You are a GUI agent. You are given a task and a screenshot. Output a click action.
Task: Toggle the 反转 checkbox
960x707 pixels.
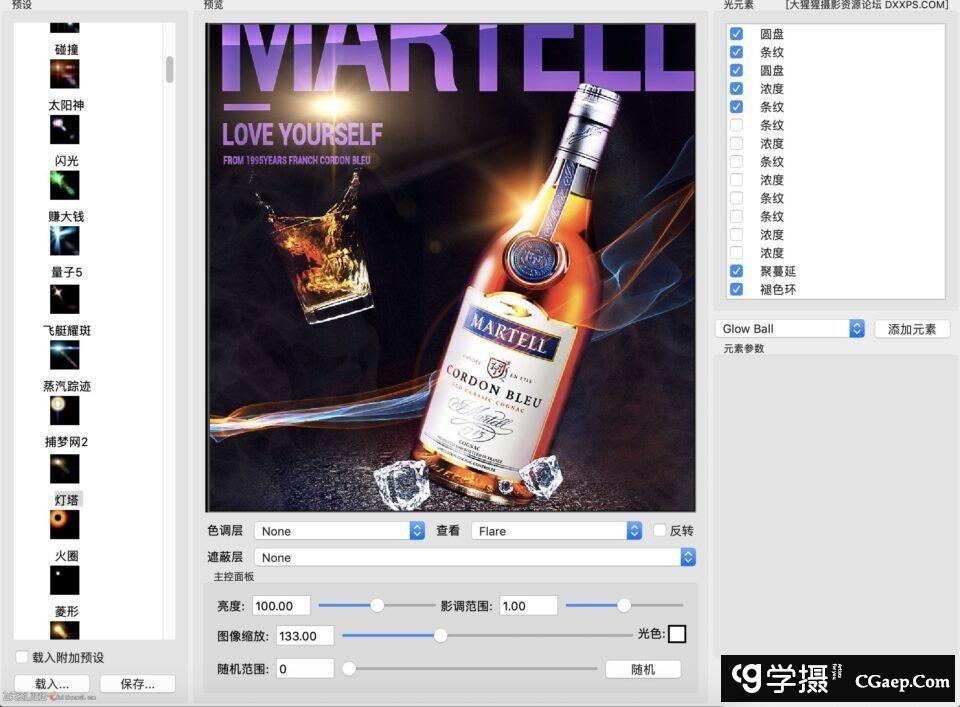click(x=660, y=531)
